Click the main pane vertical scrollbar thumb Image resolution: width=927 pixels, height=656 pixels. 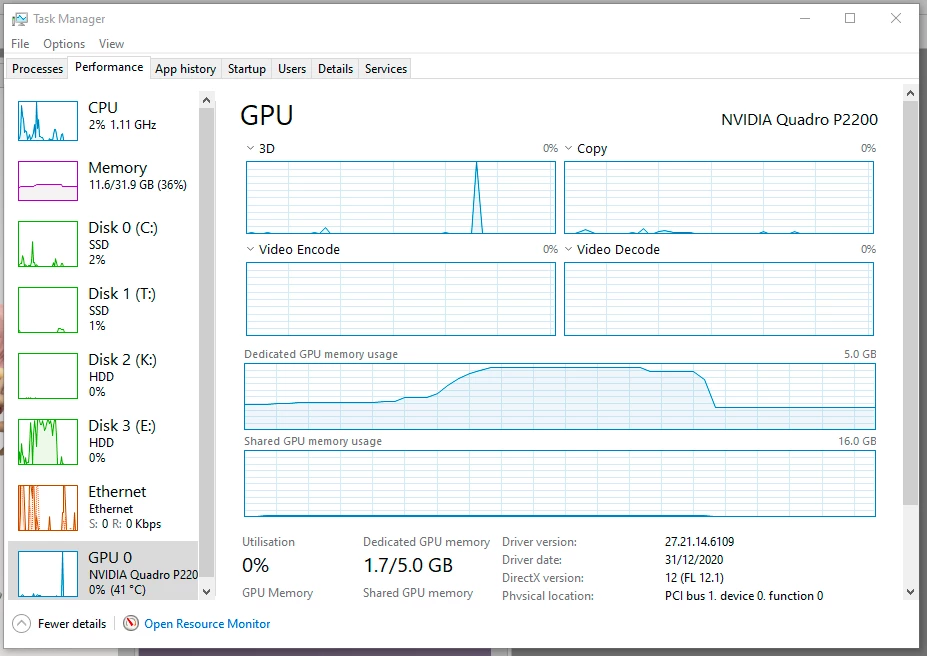click(910, 303)
